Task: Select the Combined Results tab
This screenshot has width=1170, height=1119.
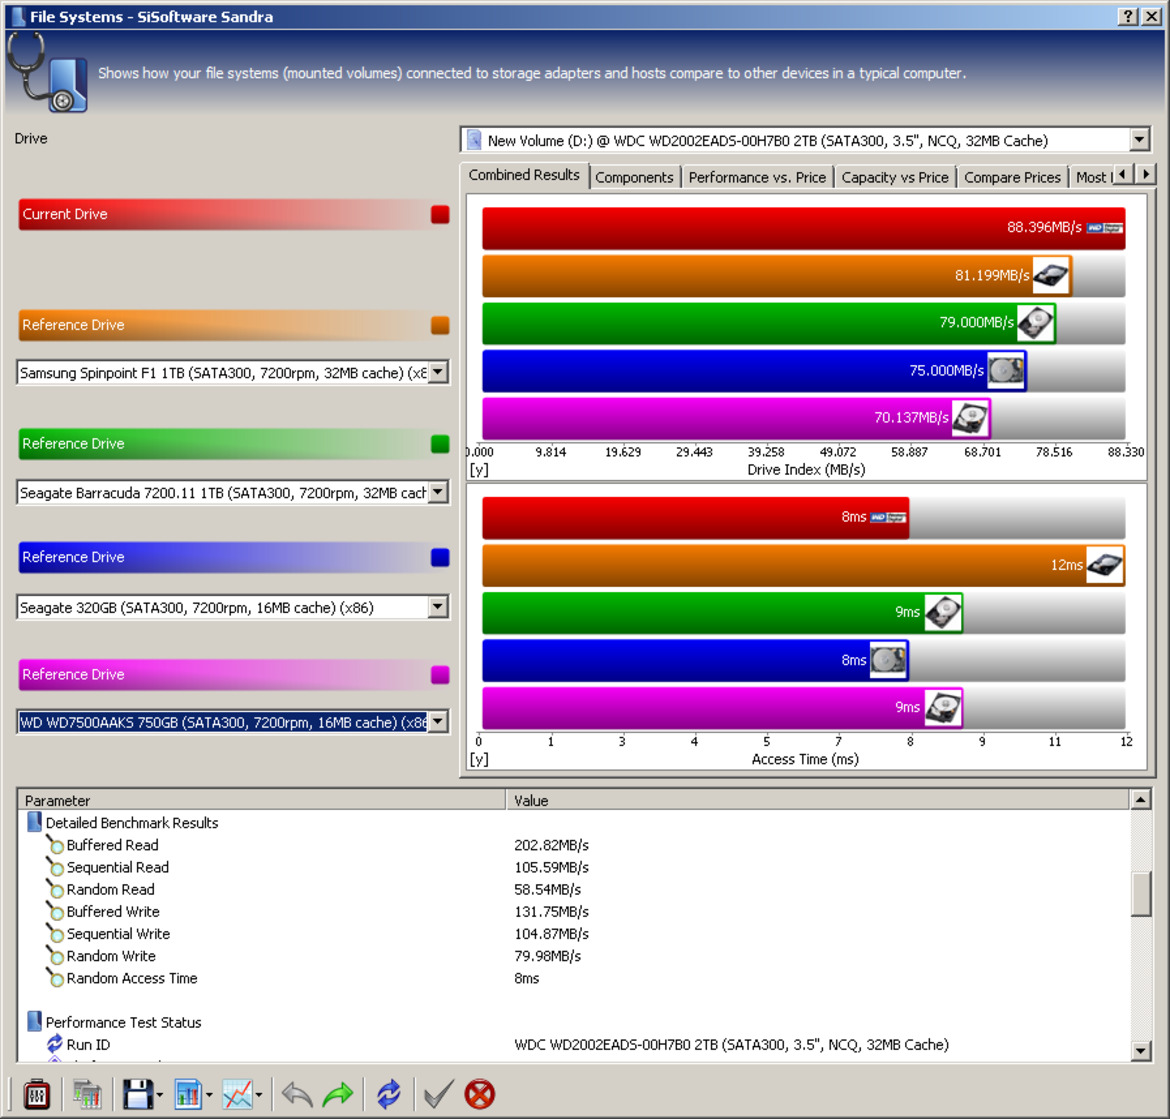Action: pos(524,175)
